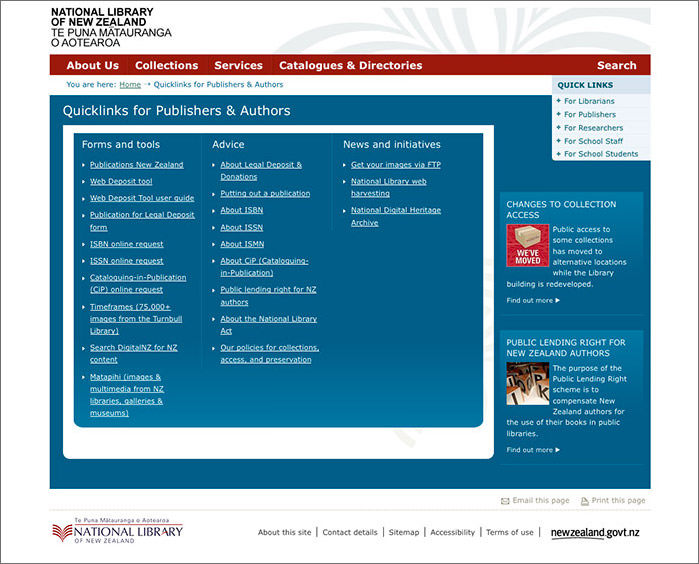Open About the National Library Act
699x564 pixels.
pos(269,325)
